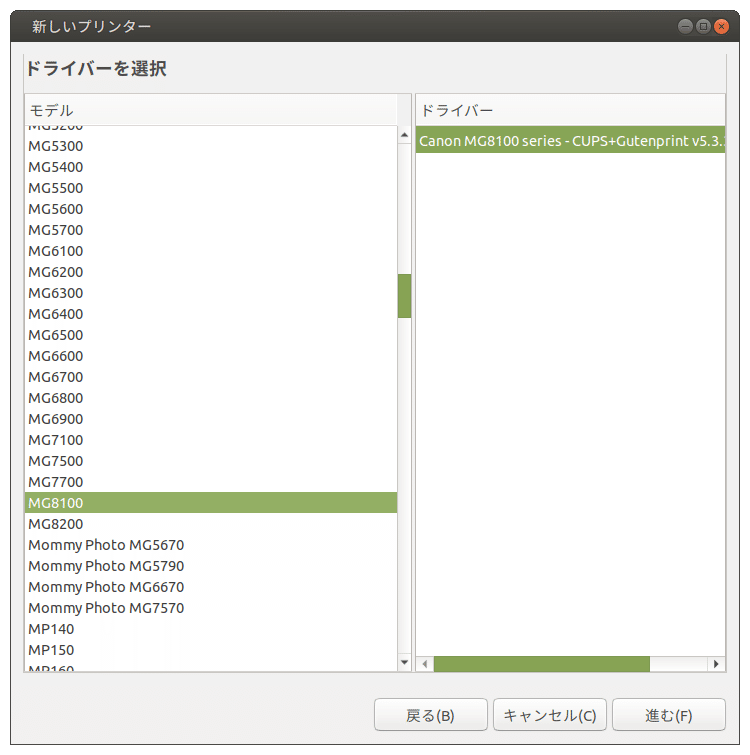Maximize the 新しいプリンター window
750x755 pixels.
click(x=703, y=26)
